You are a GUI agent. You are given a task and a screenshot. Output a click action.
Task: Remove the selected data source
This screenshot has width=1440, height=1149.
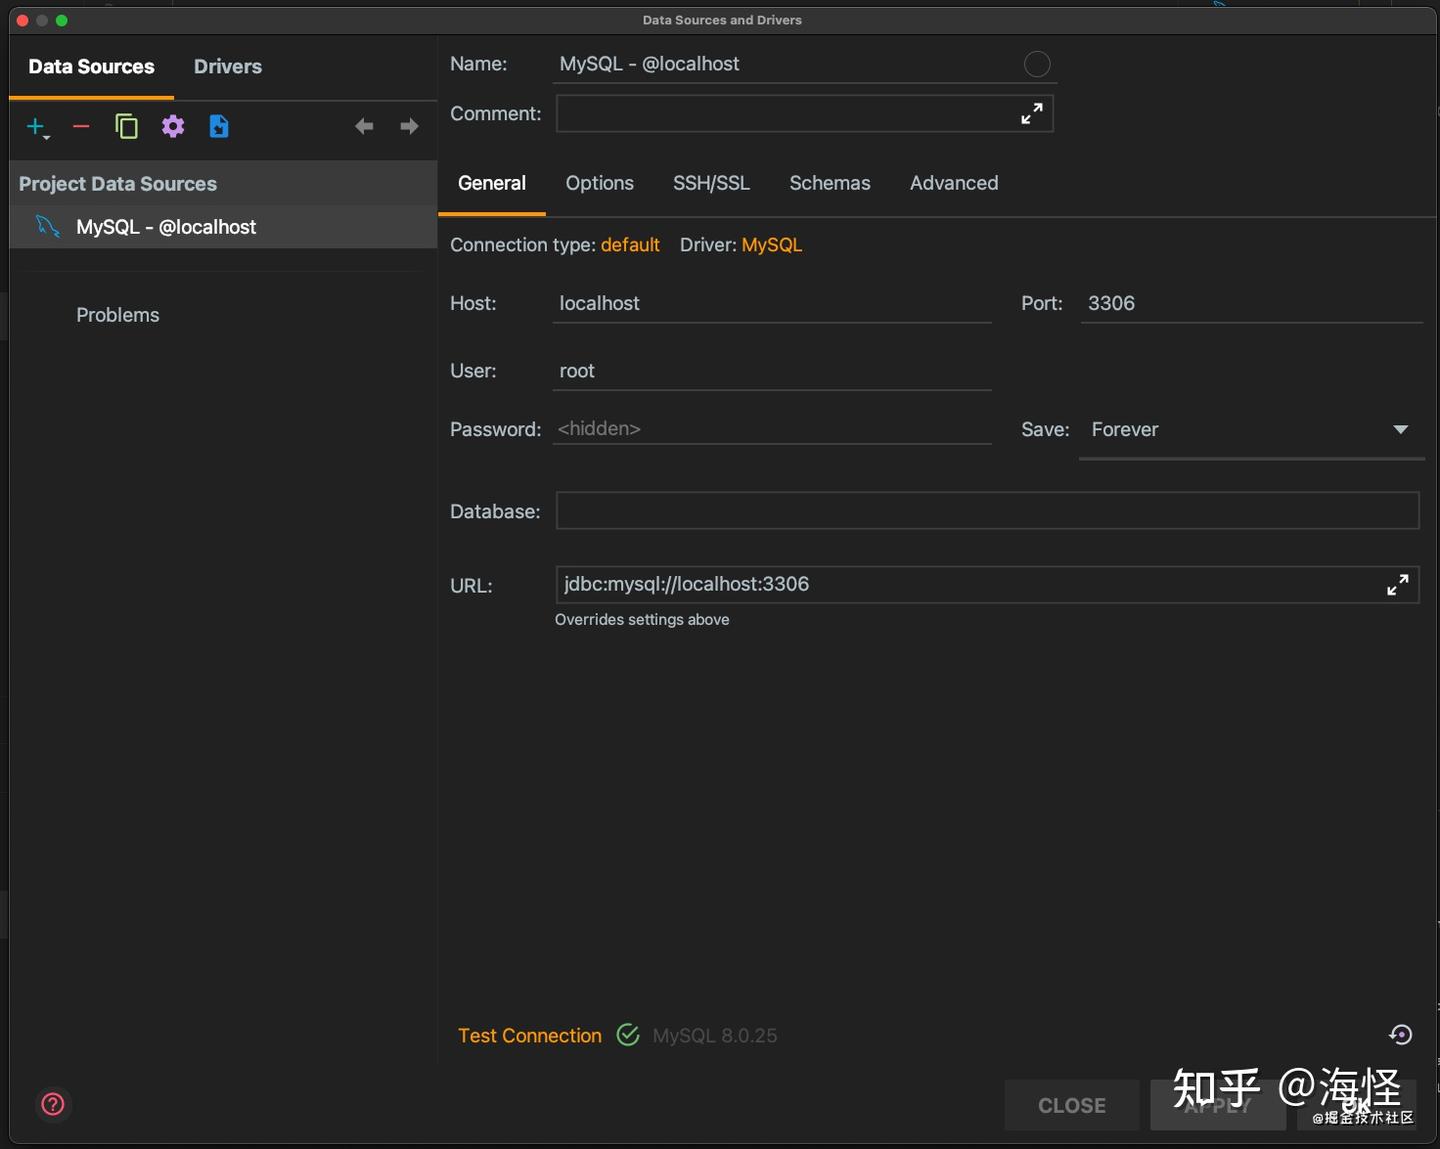[x=80, y=127]
